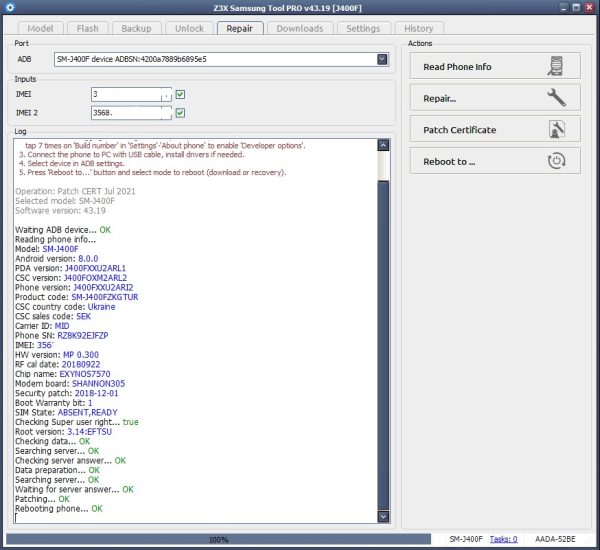Image resolution: width=600 pixels, height=550 pixels.
Task: Focus the IMEI input field
Action: coord(131,94)
